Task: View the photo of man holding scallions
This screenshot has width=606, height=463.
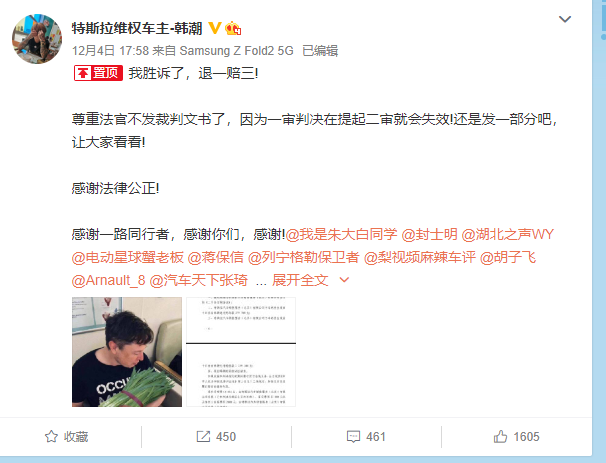Action: (127, 352)
